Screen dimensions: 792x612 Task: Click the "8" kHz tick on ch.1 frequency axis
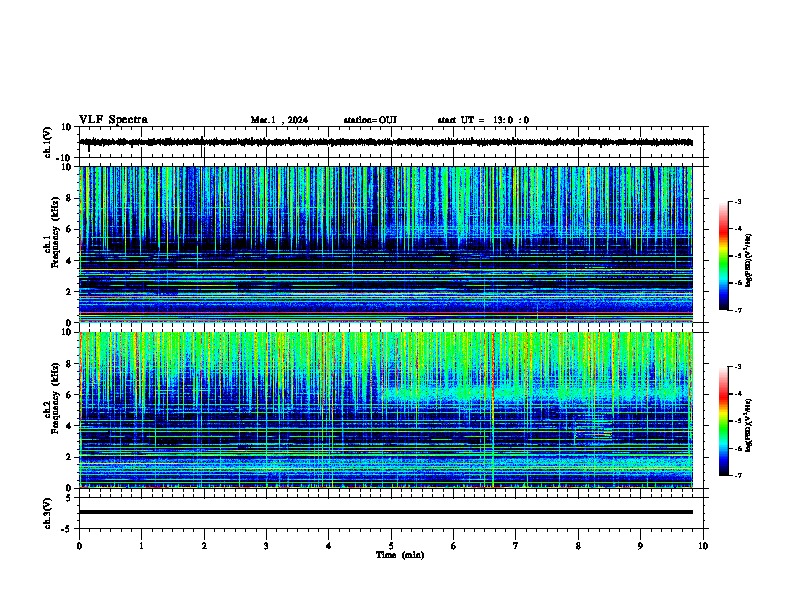point(69,198)
